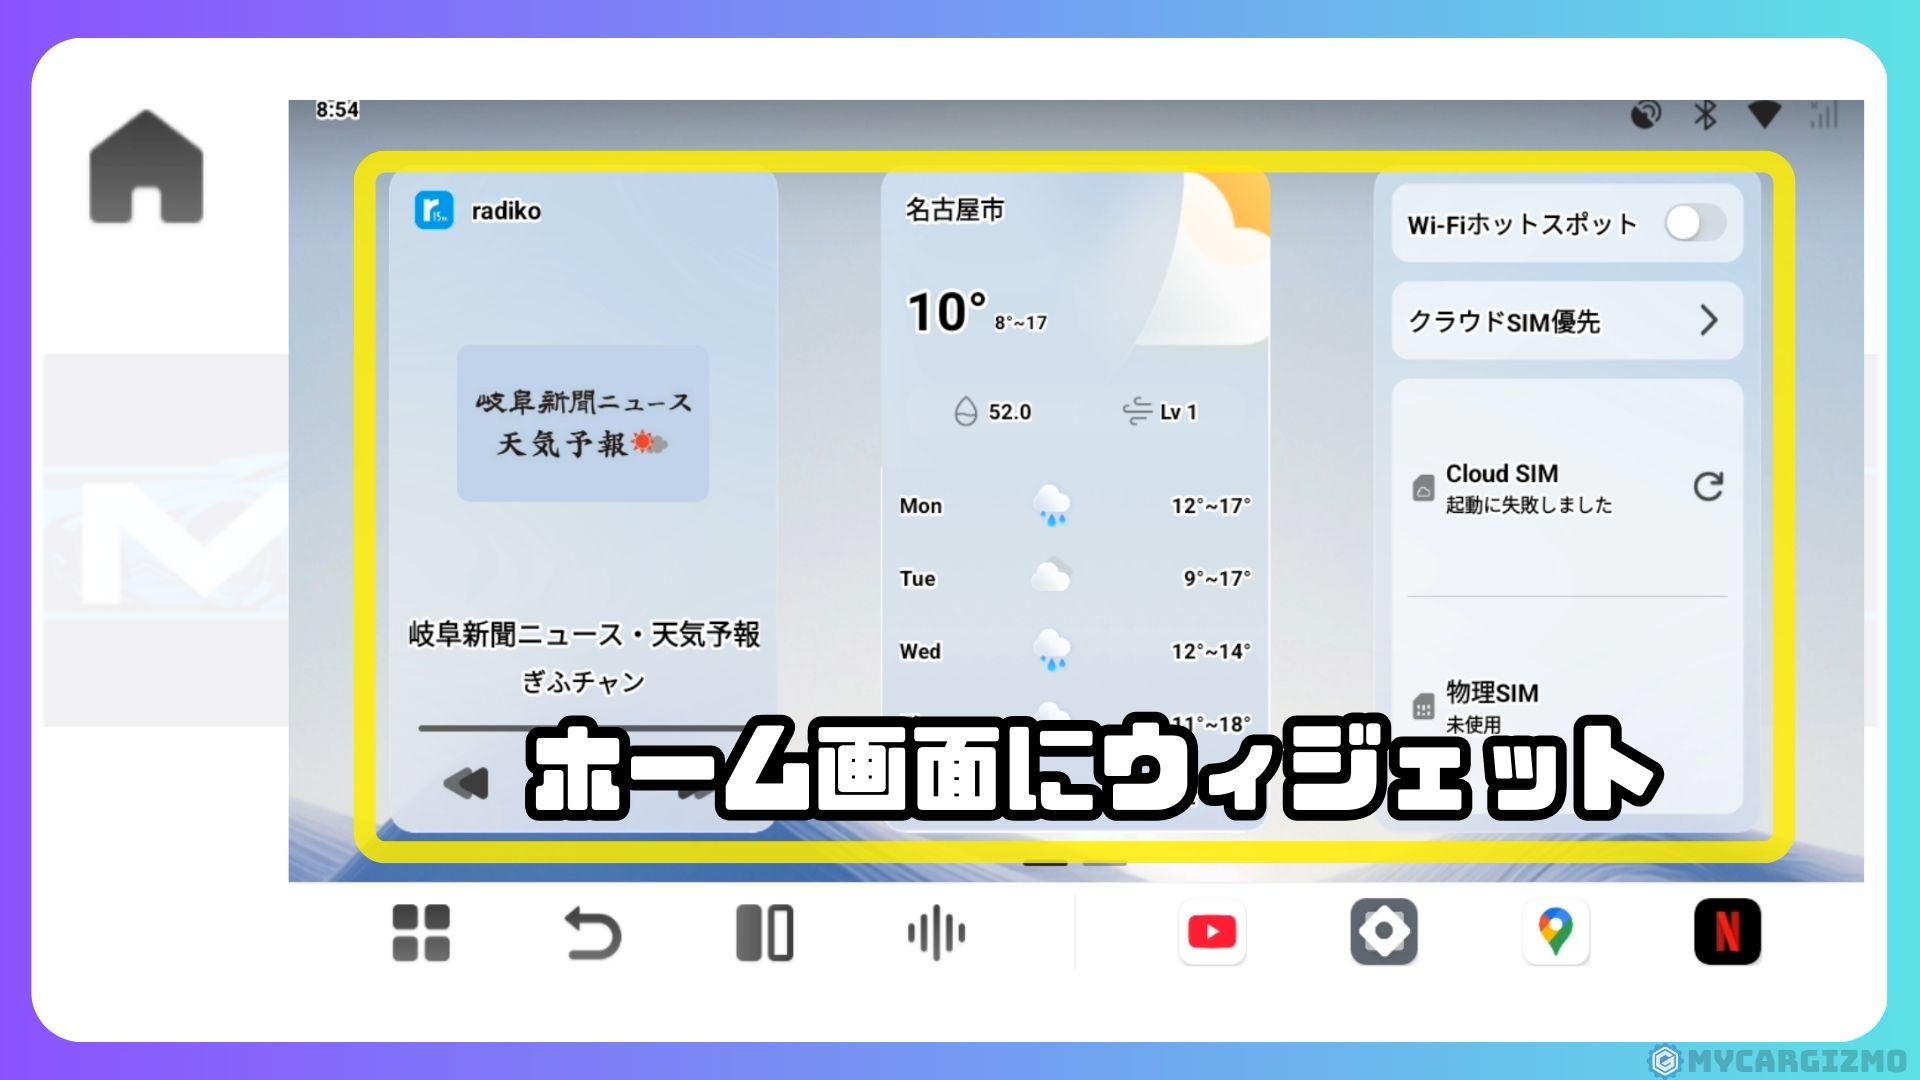Rewind the radiko track

(x=466, y=783)
